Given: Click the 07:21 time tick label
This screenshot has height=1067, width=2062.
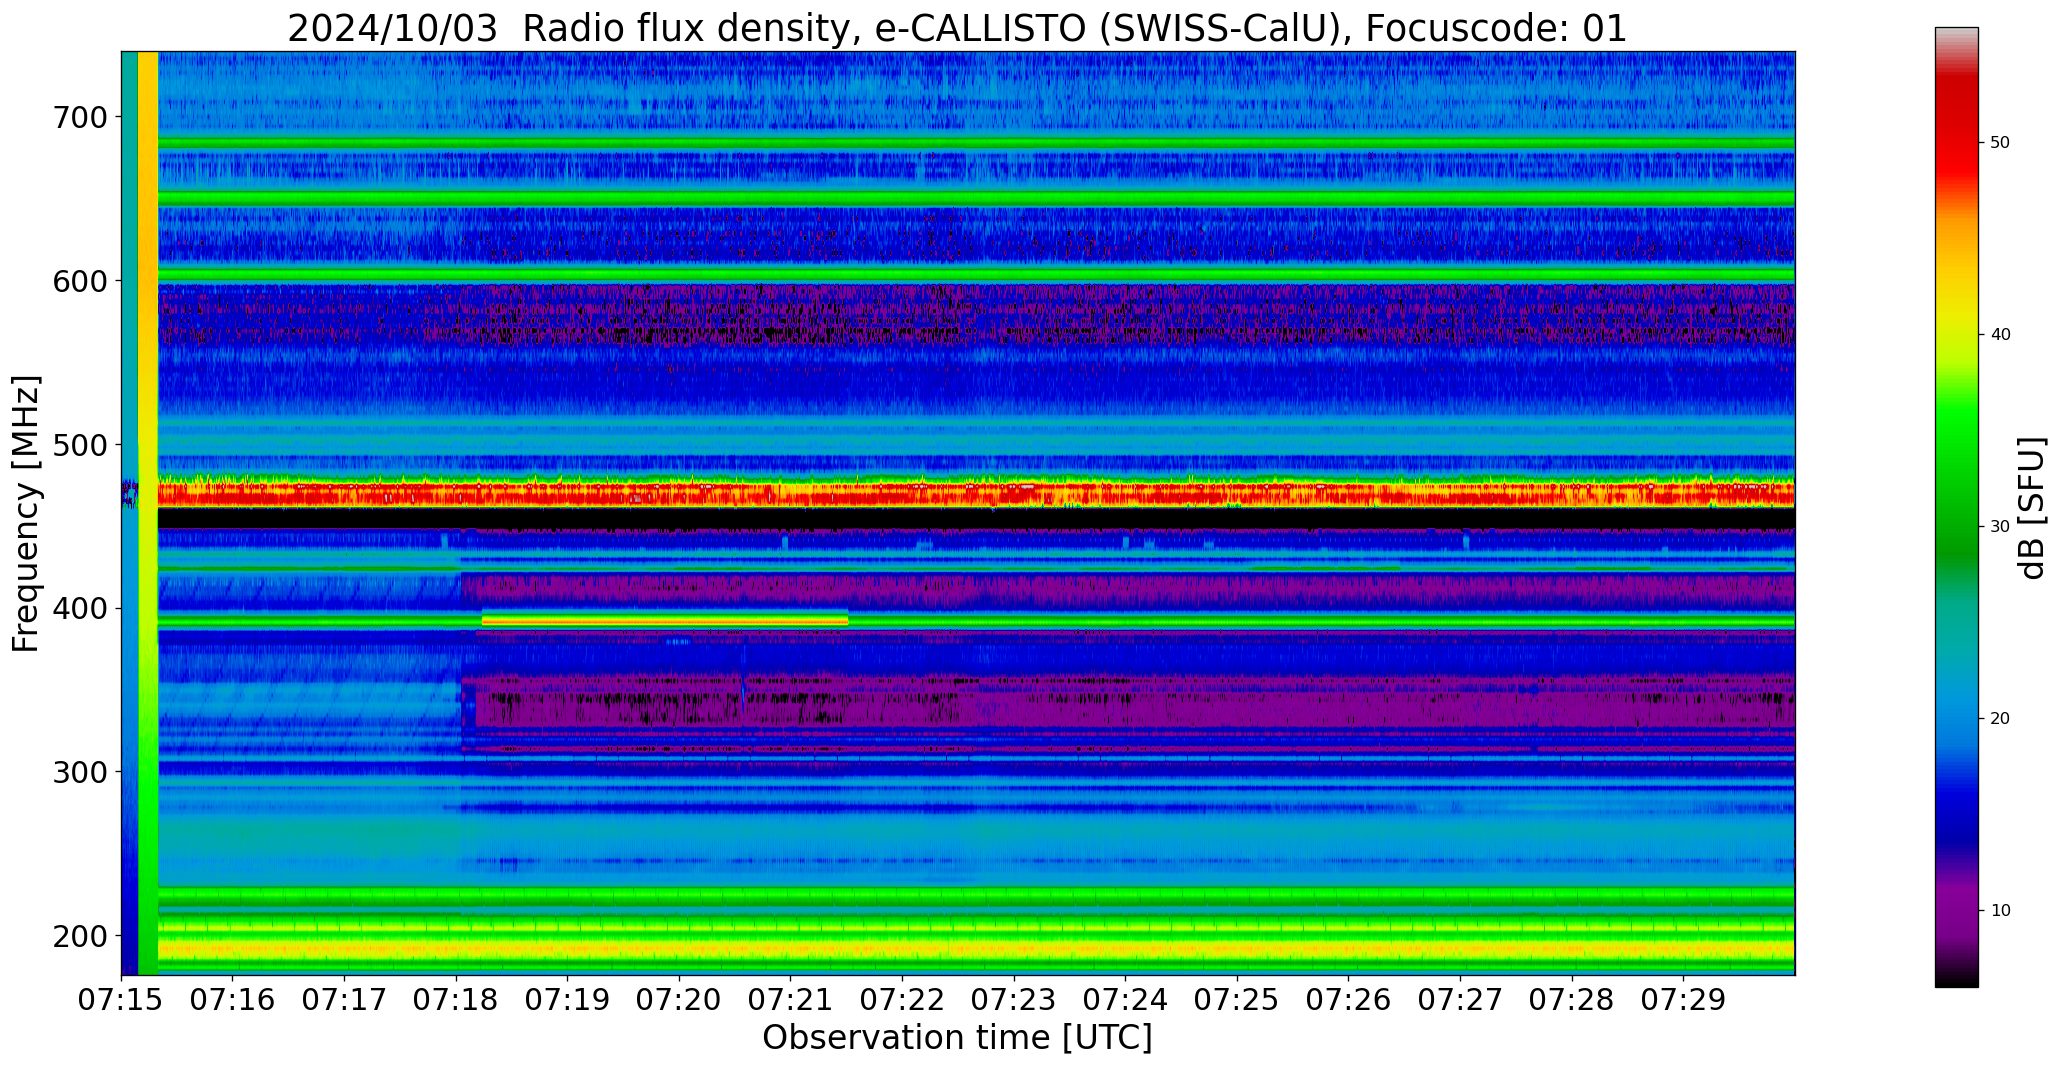Looking at the screenshot, I should (x=791, y=1000).
